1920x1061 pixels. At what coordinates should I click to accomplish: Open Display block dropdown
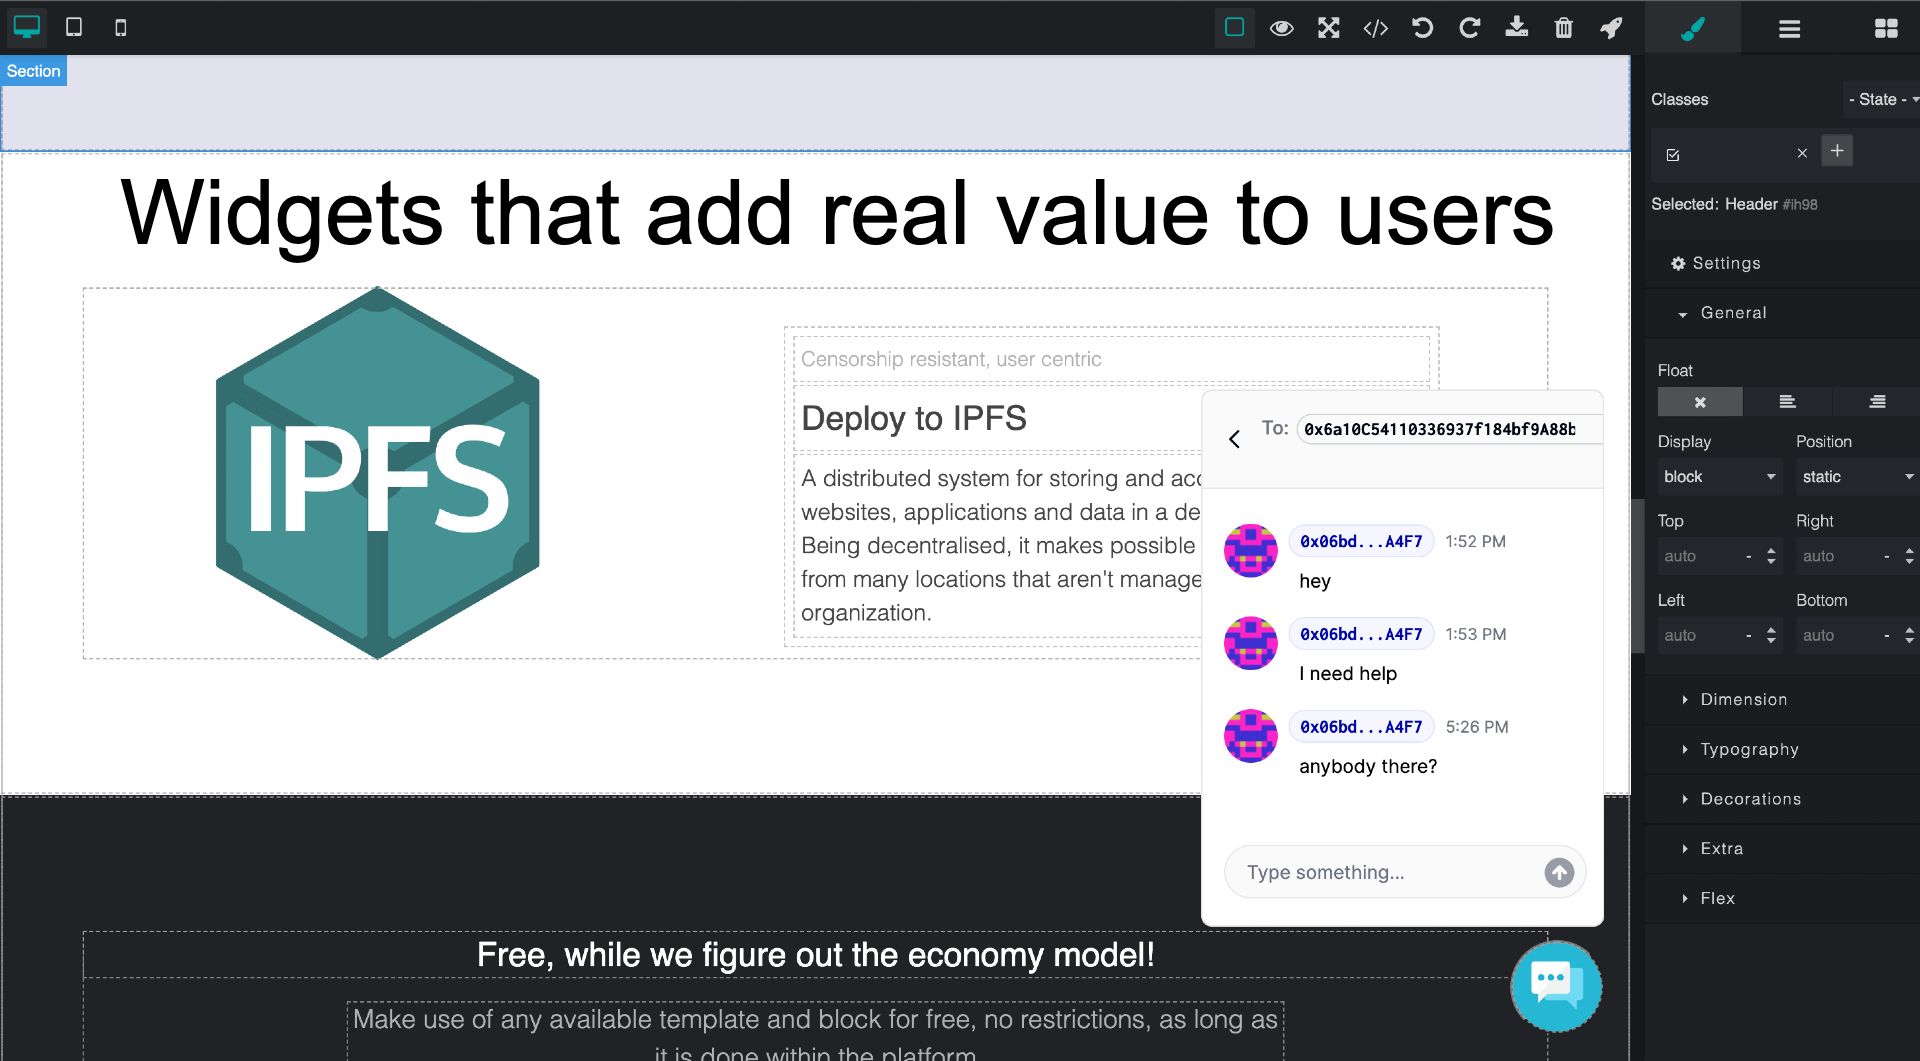(1720, 477)
